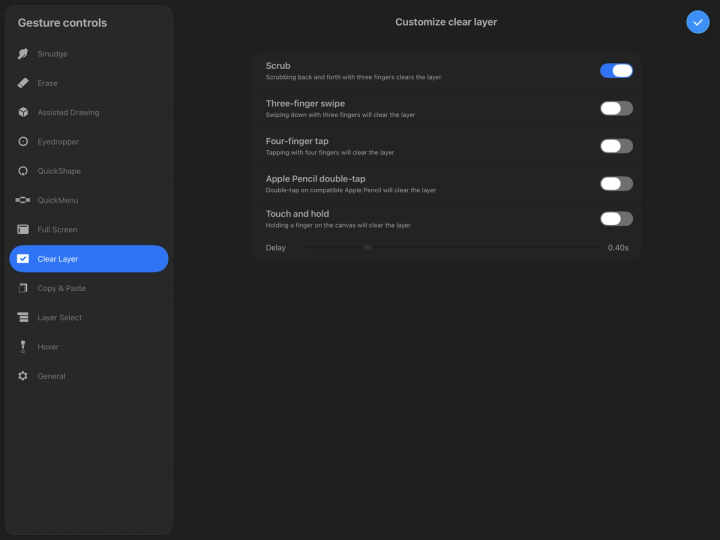The width and height of the screenshot is (720, 540).
Task: Select Clear Layer label in sidebar
Action: [x=57, y=259]
